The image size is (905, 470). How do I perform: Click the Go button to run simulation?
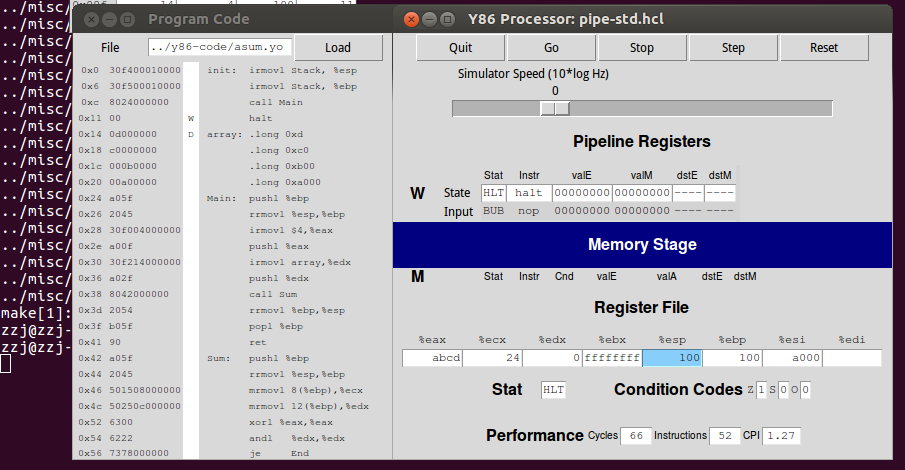click(551, 48)
